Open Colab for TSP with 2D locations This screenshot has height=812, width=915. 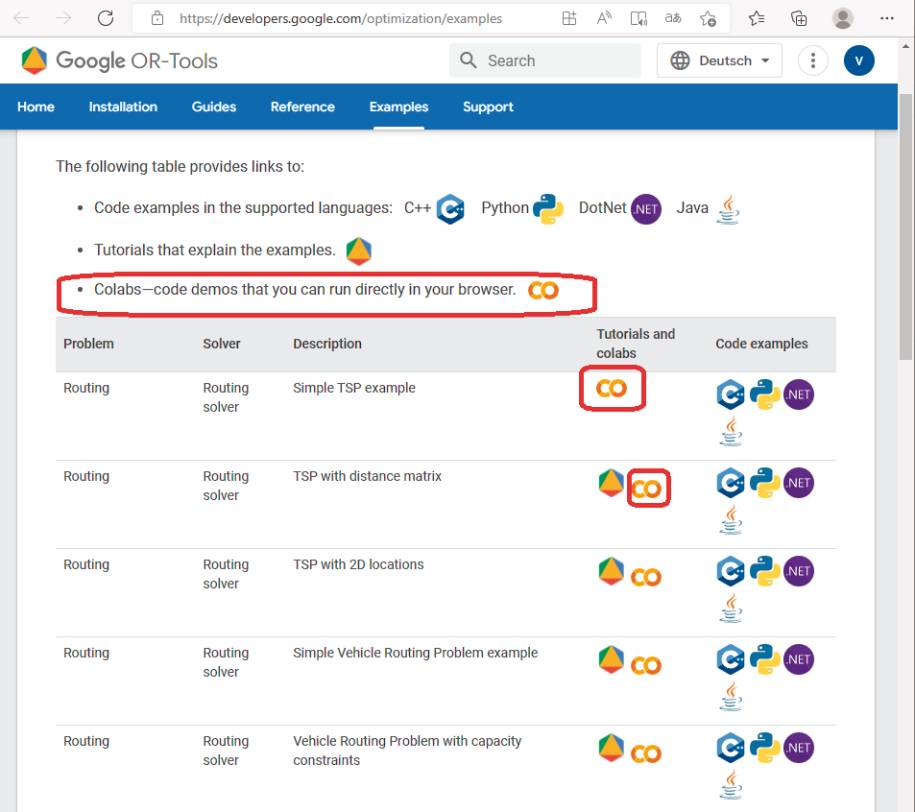[647, 577]
